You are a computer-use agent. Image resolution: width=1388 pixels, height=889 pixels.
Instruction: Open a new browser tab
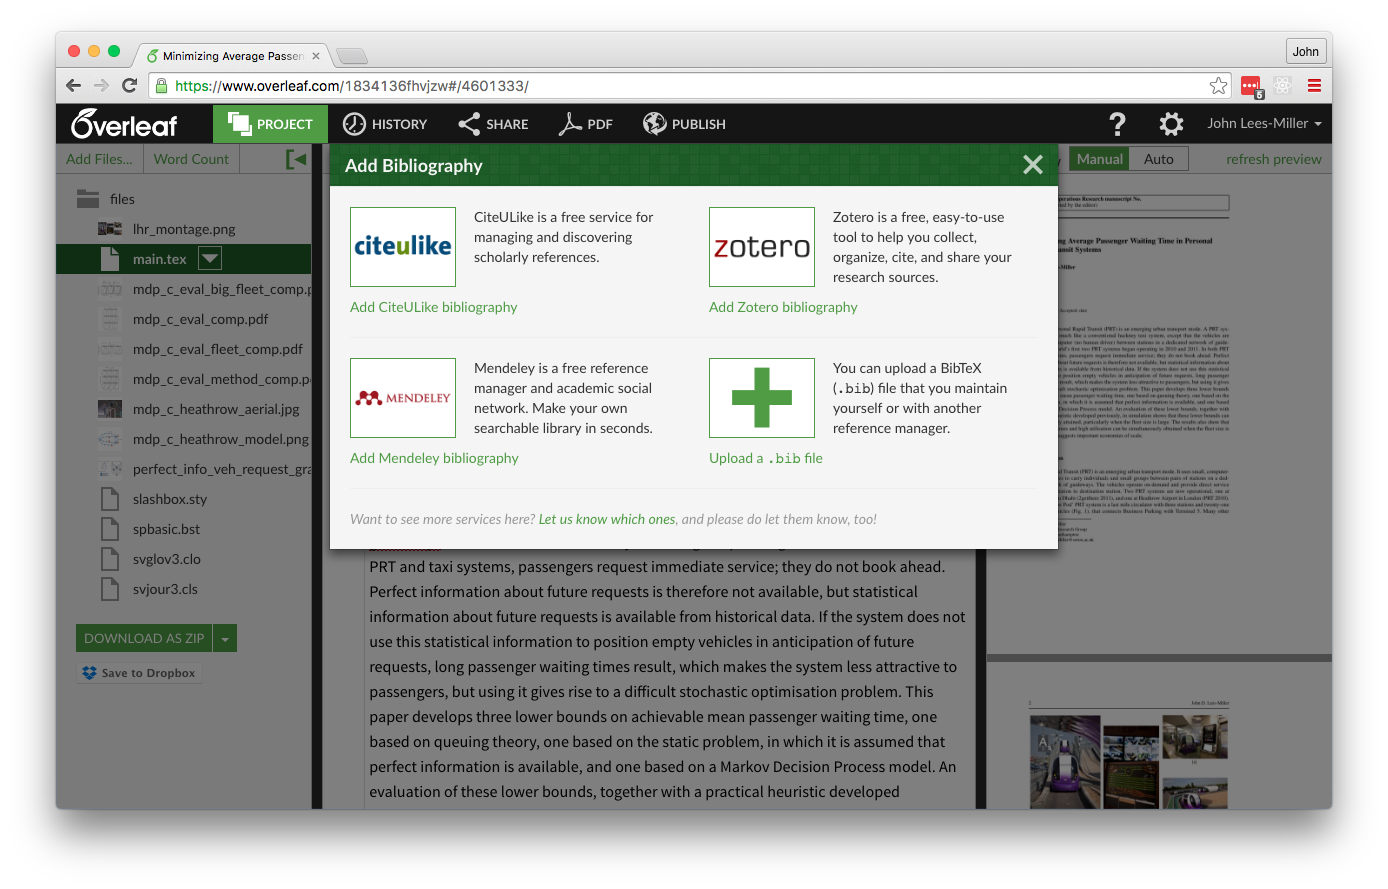[x=352, y=56]
